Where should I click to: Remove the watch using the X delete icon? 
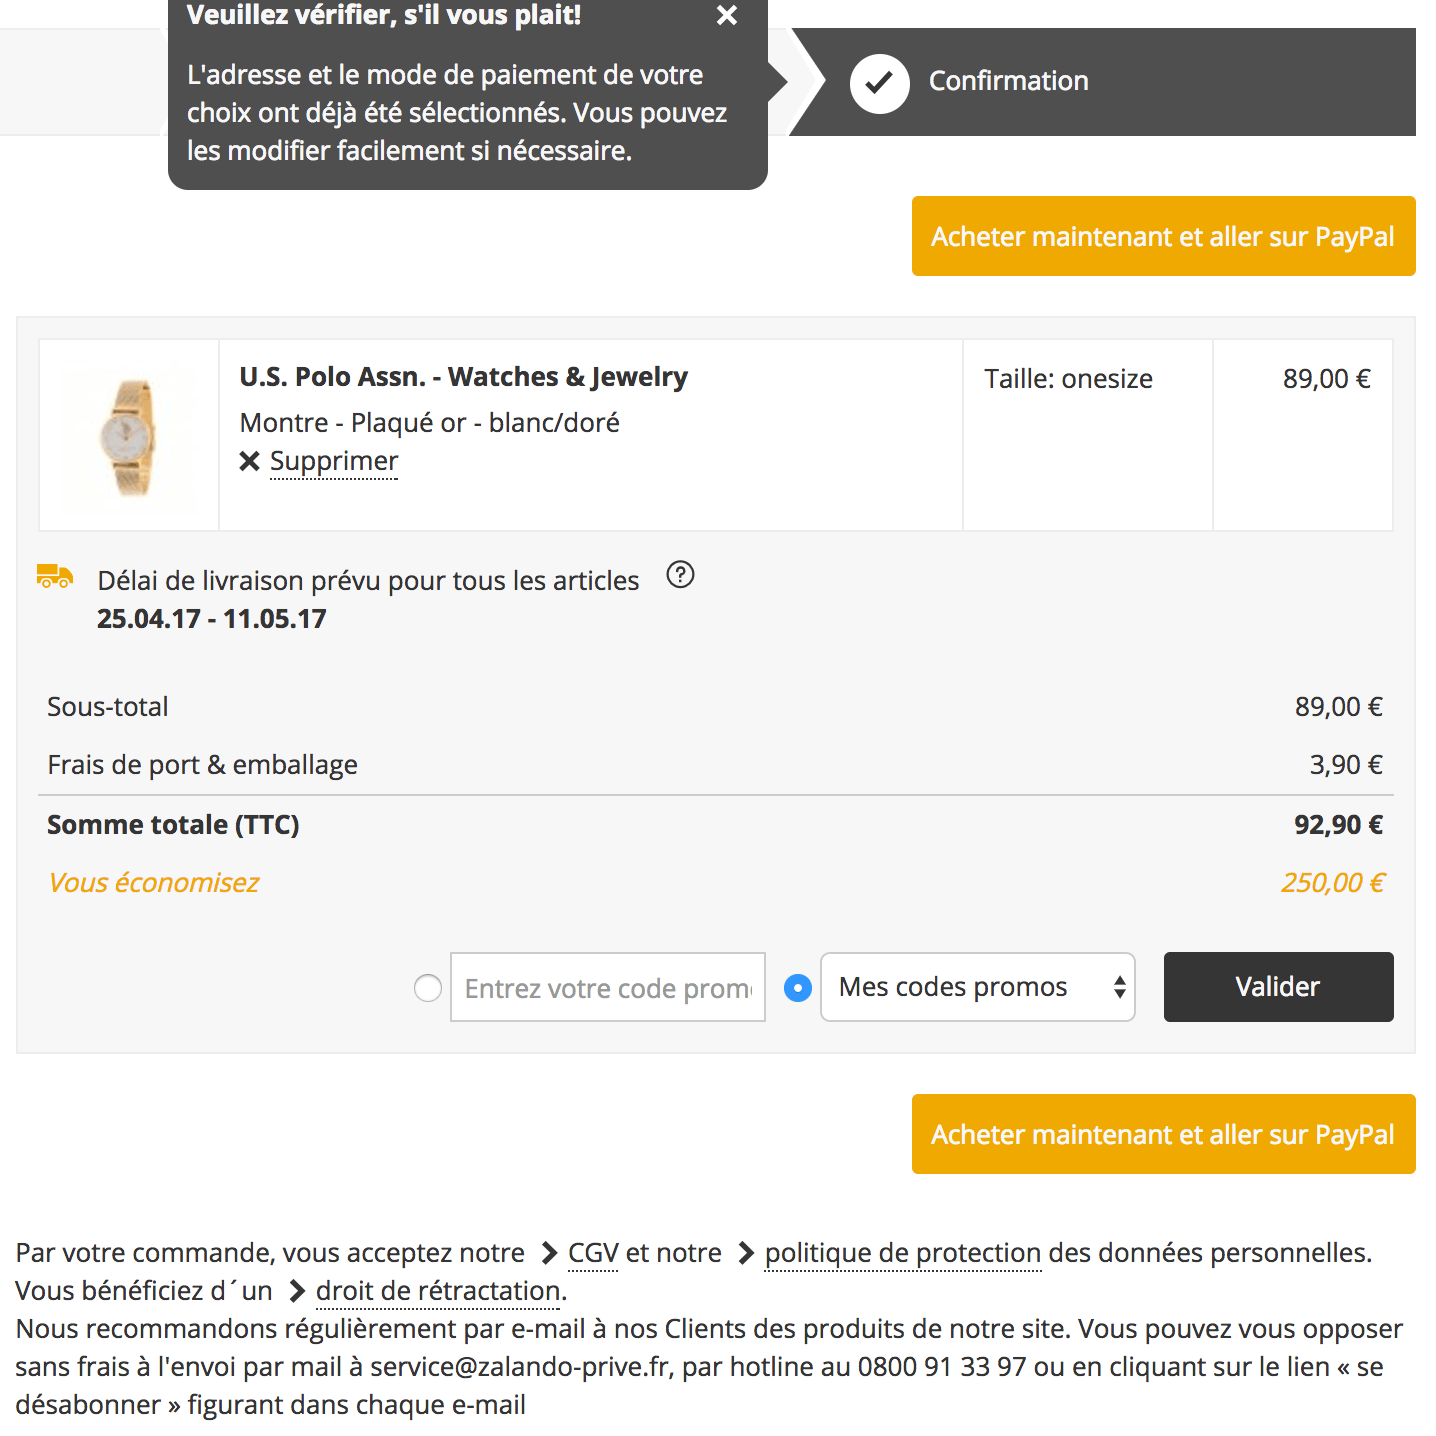click(x=249, y=461)
